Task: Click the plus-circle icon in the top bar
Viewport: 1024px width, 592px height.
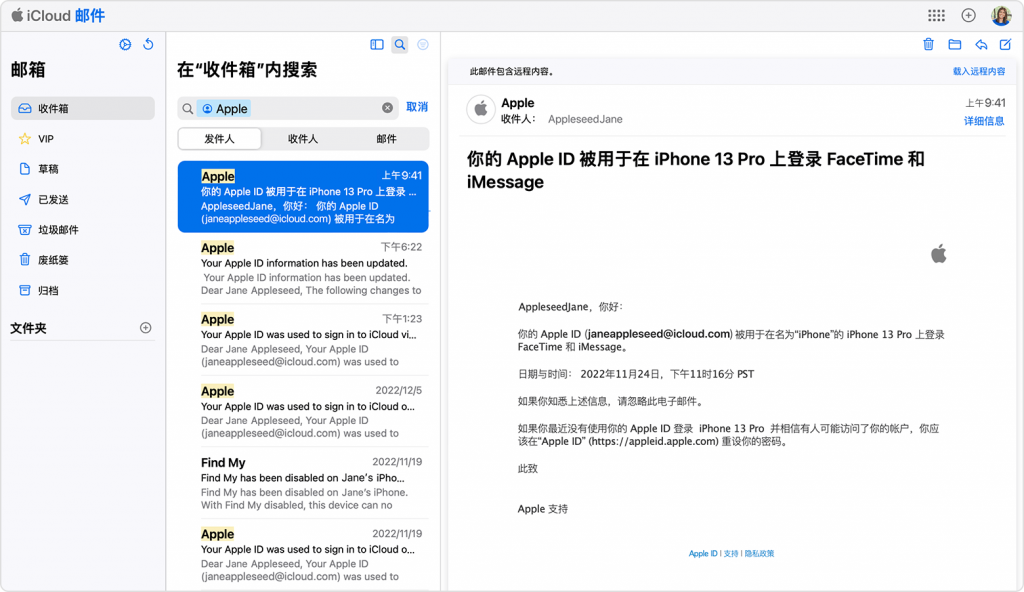Action: [968, 15]
